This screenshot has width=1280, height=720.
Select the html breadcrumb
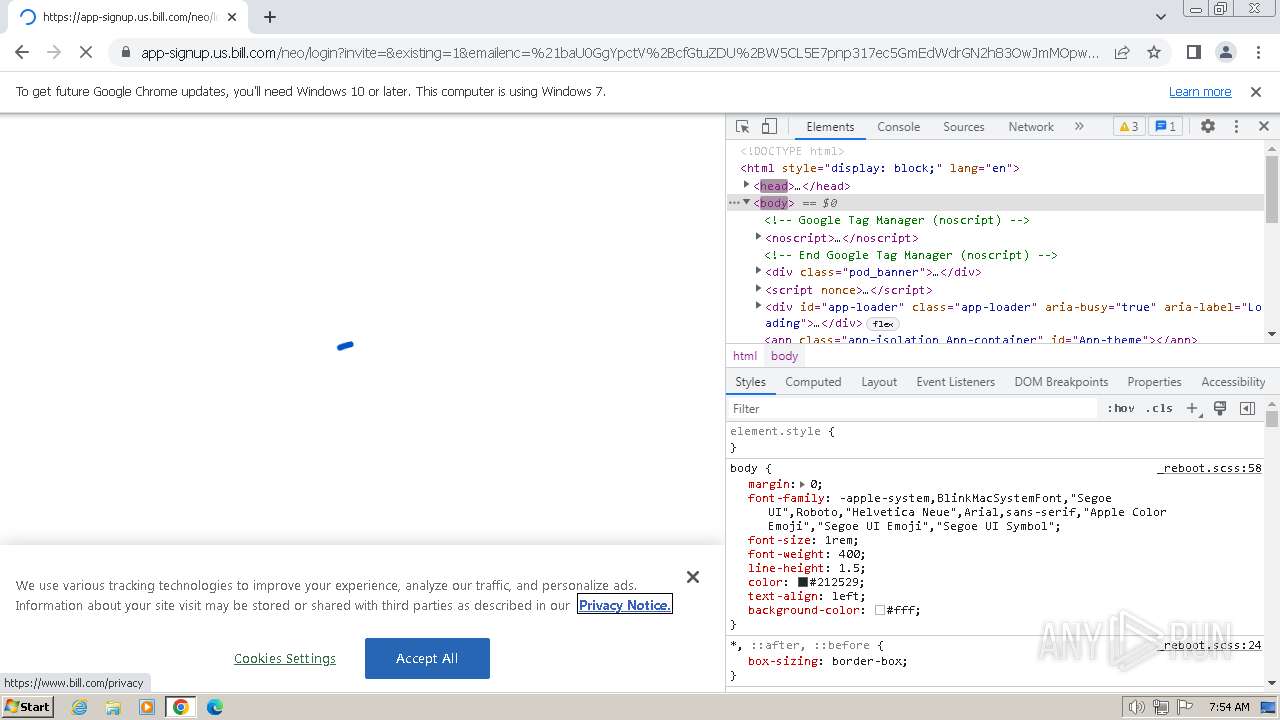pos(745,356)
